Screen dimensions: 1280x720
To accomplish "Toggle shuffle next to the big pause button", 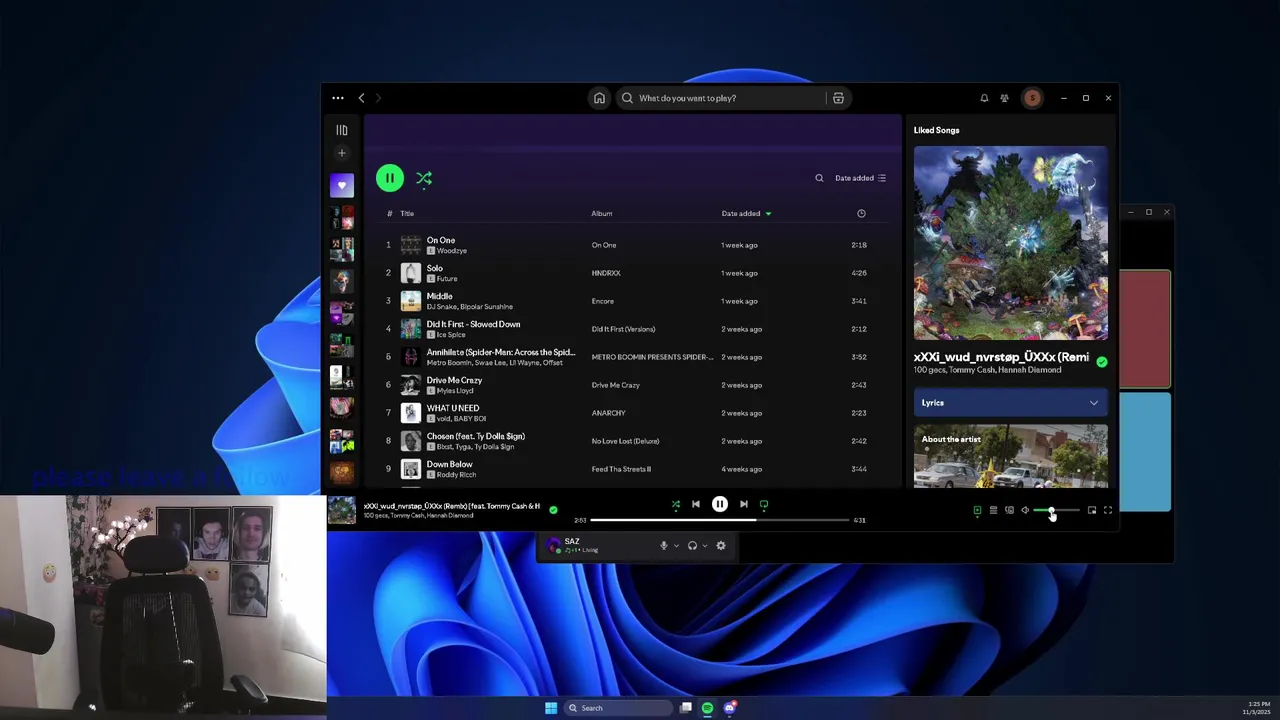I will 424,178.
